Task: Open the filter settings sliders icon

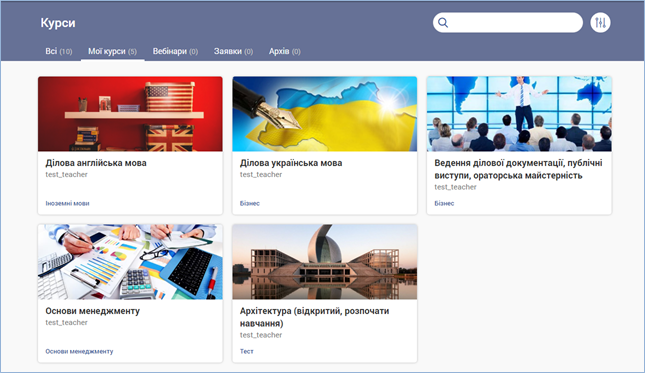Action: click(600, 23)
